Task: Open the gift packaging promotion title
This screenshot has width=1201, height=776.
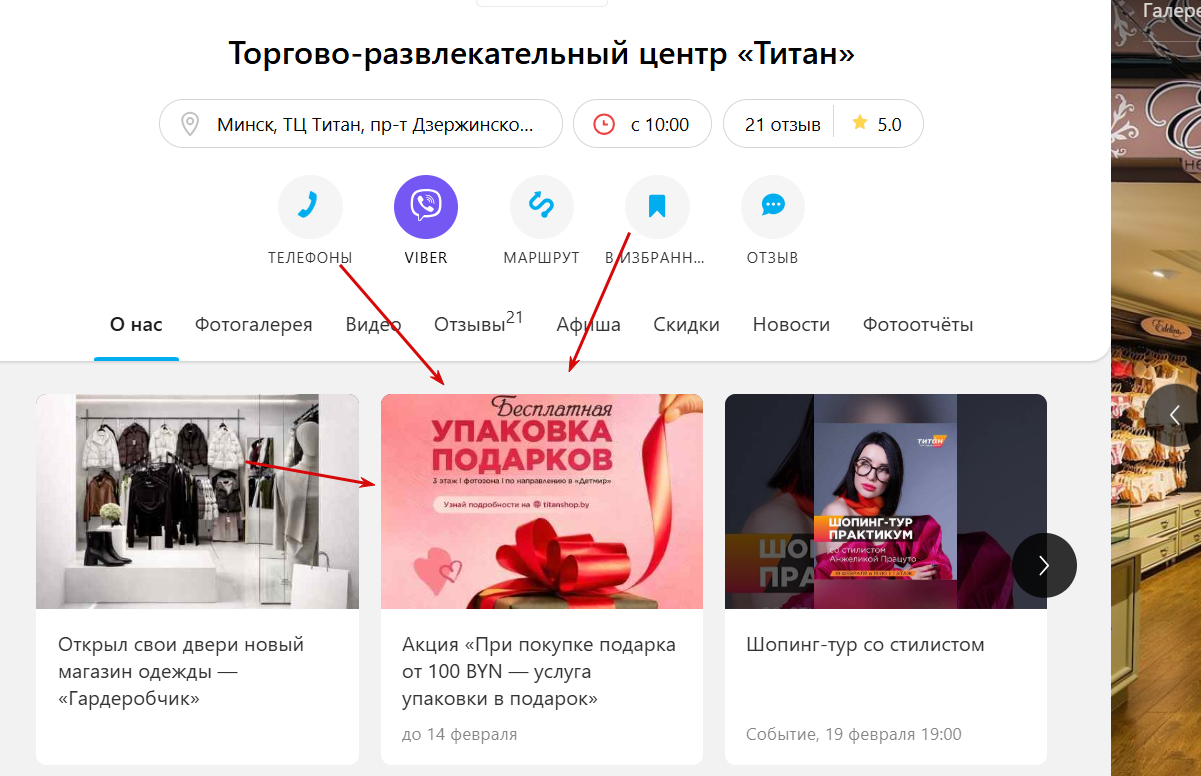Action: pyautogui.click(x=539, y=671)
